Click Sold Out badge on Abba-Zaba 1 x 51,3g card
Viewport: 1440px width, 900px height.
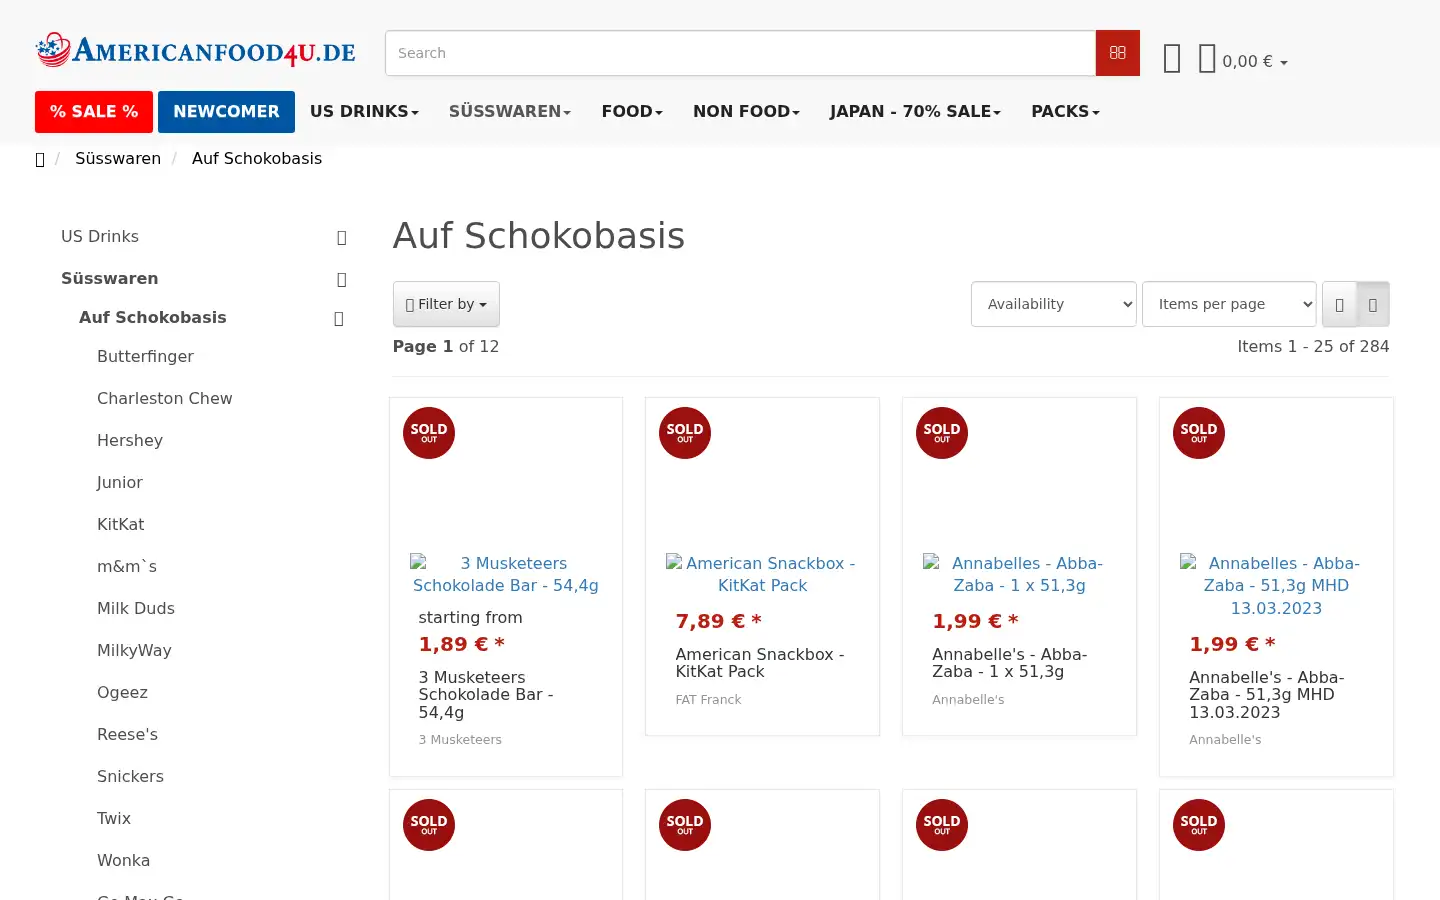tap(942, 433)
